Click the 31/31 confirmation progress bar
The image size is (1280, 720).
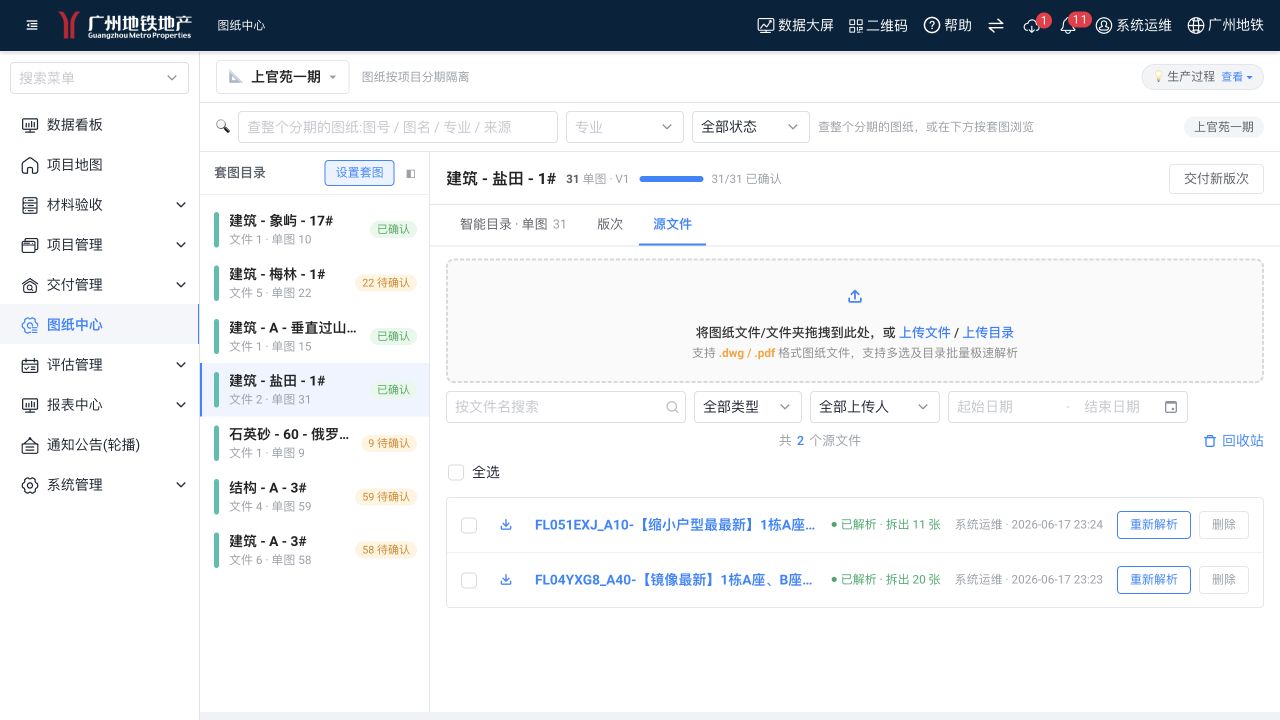(x=671, y=179)
